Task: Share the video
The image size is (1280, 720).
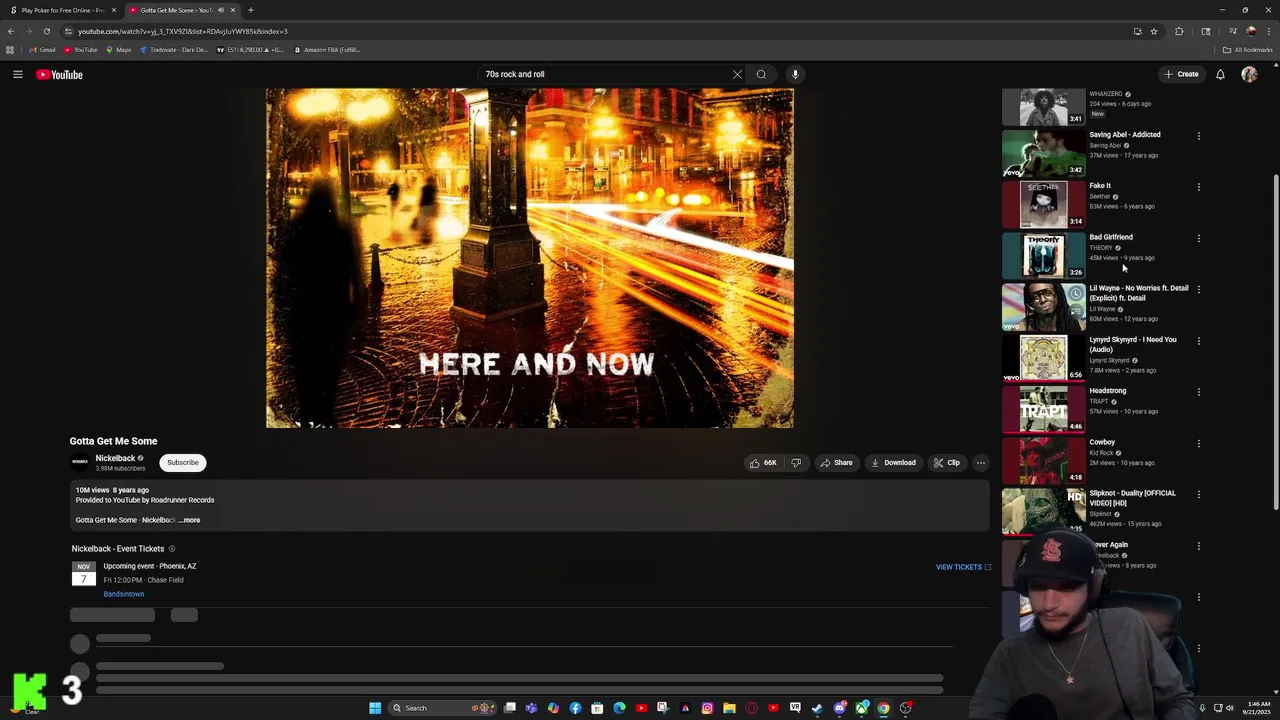Action: (836, 463)
